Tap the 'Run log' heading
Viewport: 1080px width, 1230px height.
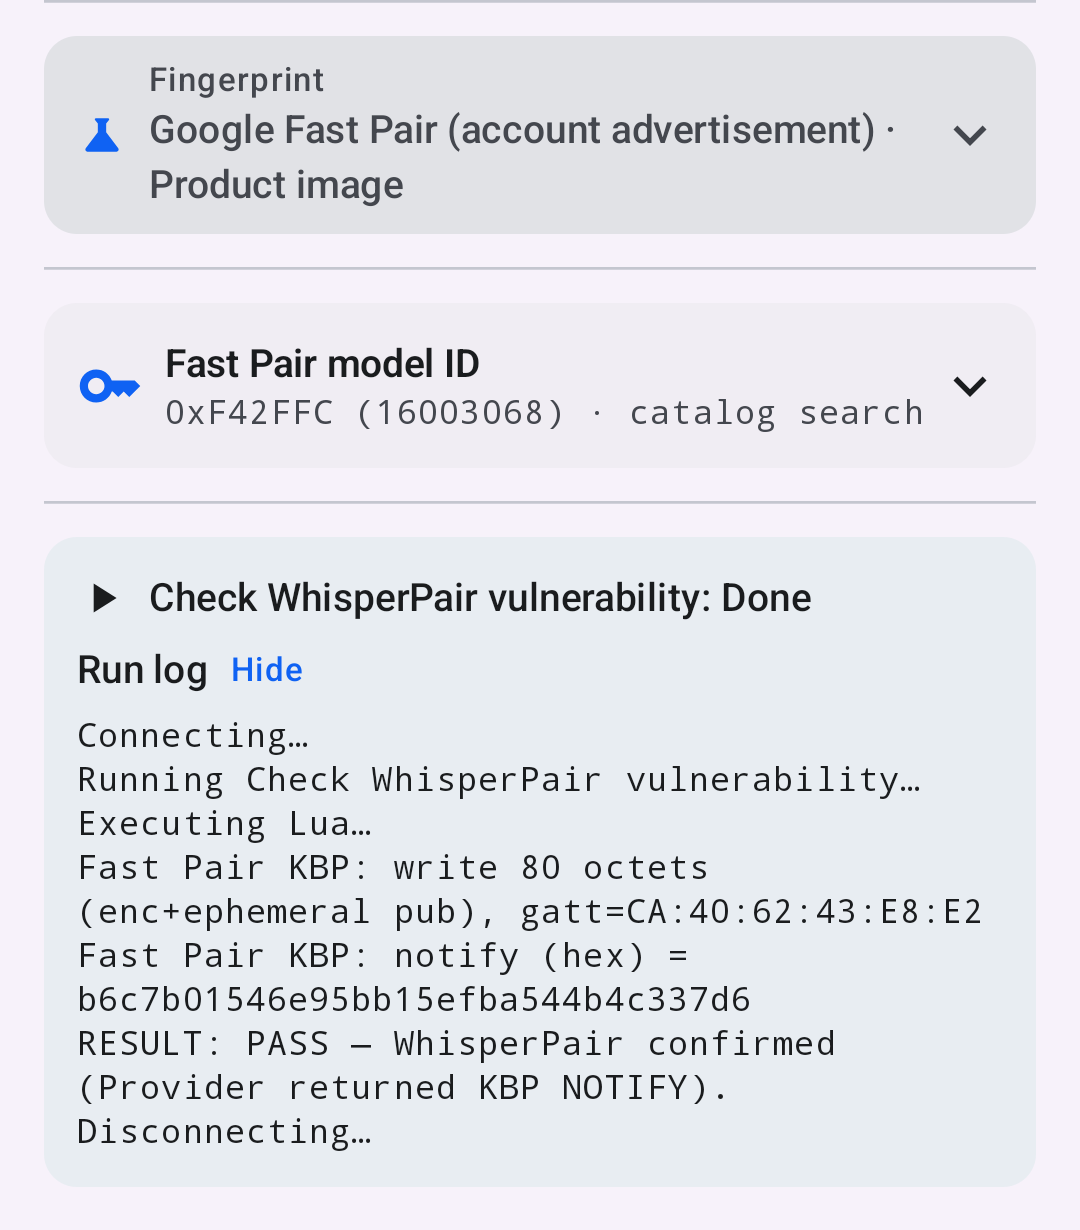[x=142, y=670]
